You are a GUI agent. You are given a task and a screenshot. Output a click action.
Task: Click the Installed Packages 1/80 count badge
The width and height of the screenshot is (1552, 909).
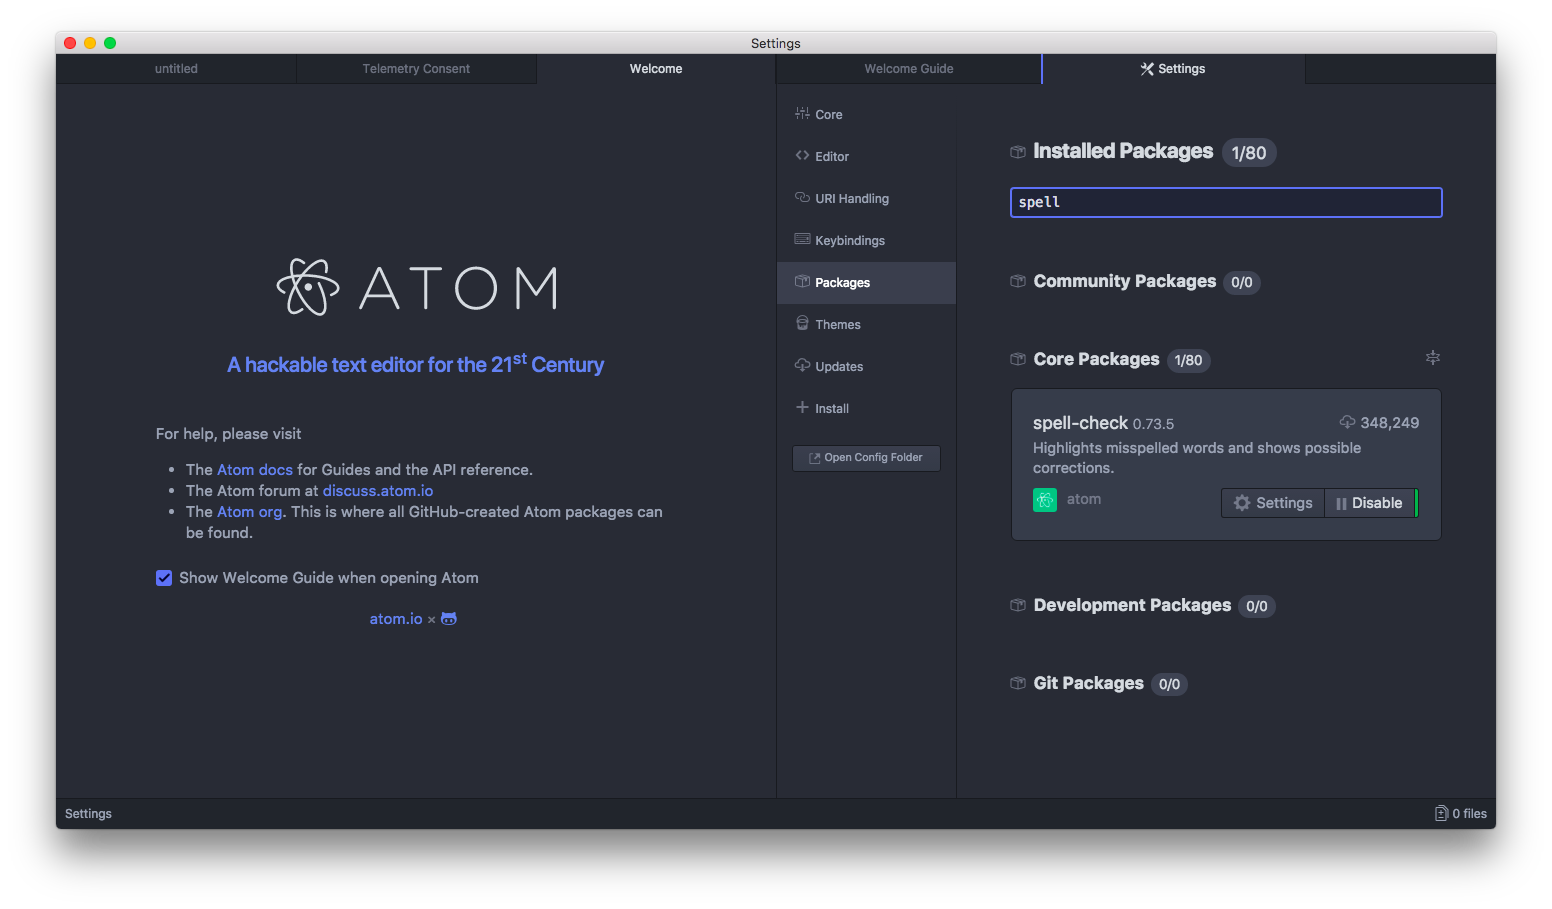coord(1249,153)
